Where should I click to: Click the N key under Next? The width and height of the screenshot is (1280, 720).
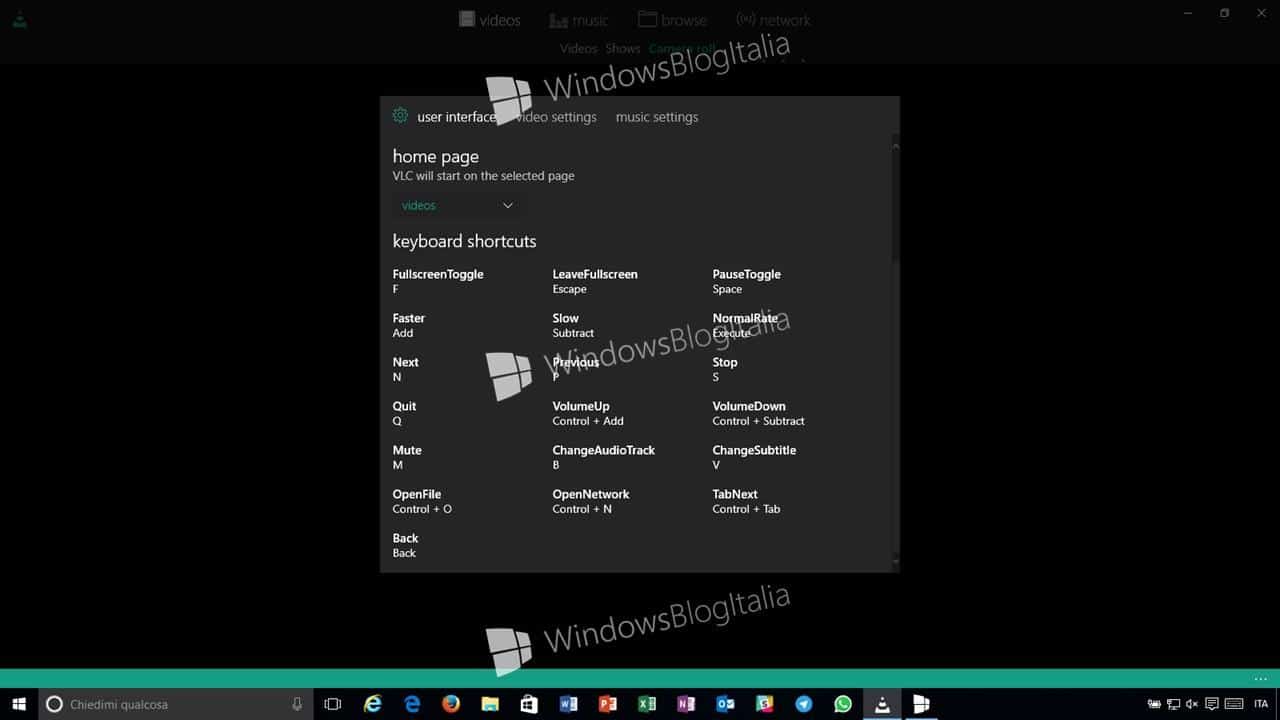pos(397,377)
